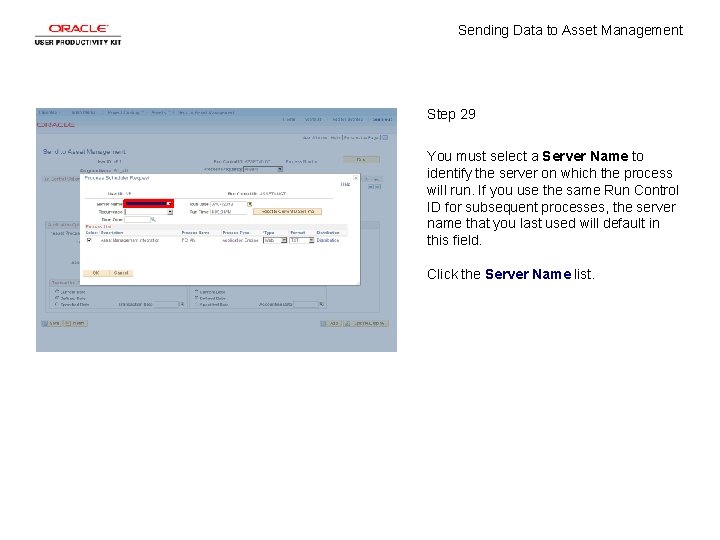Screen dimensions: 720x540
Task: Open the Recurrence dropdown
Action: (x=149, y=212)
